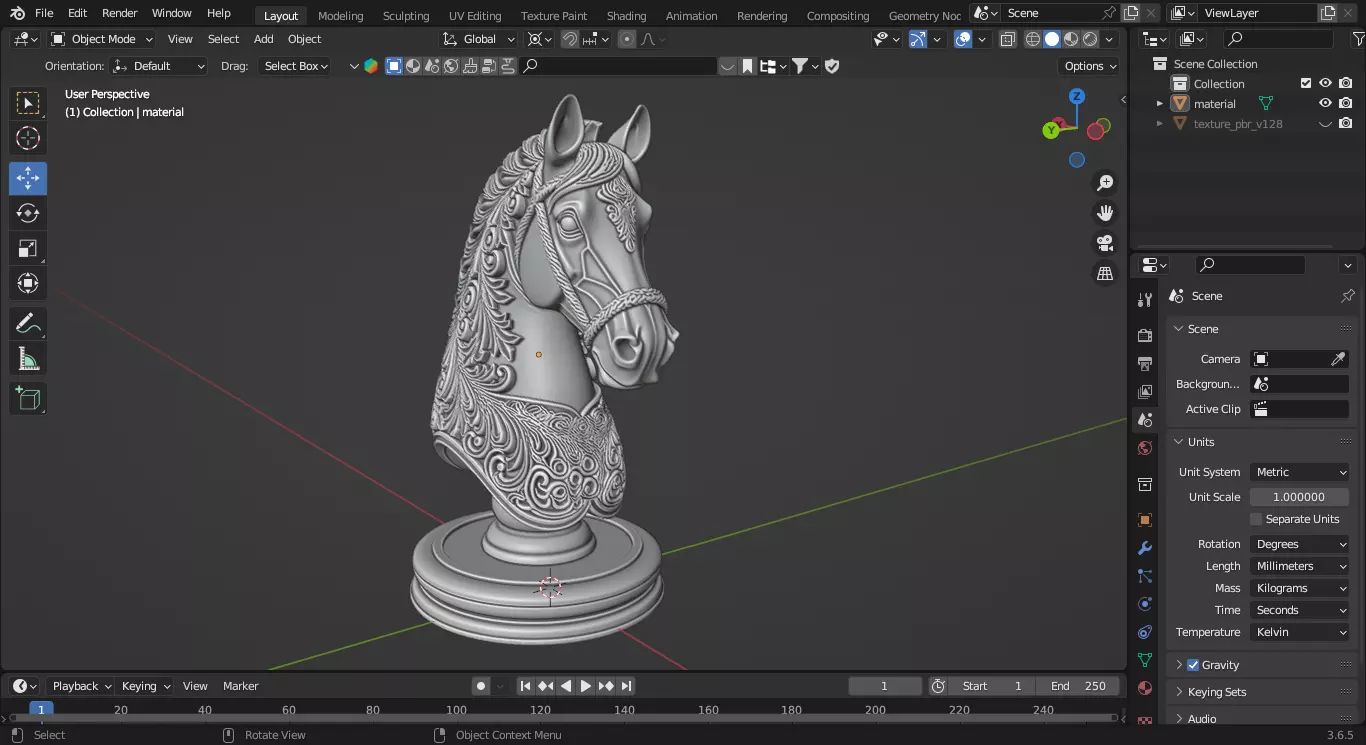The width and height of the screenshot is (1366, 745).
Task: Open the File menu
Action: (44, 13)
